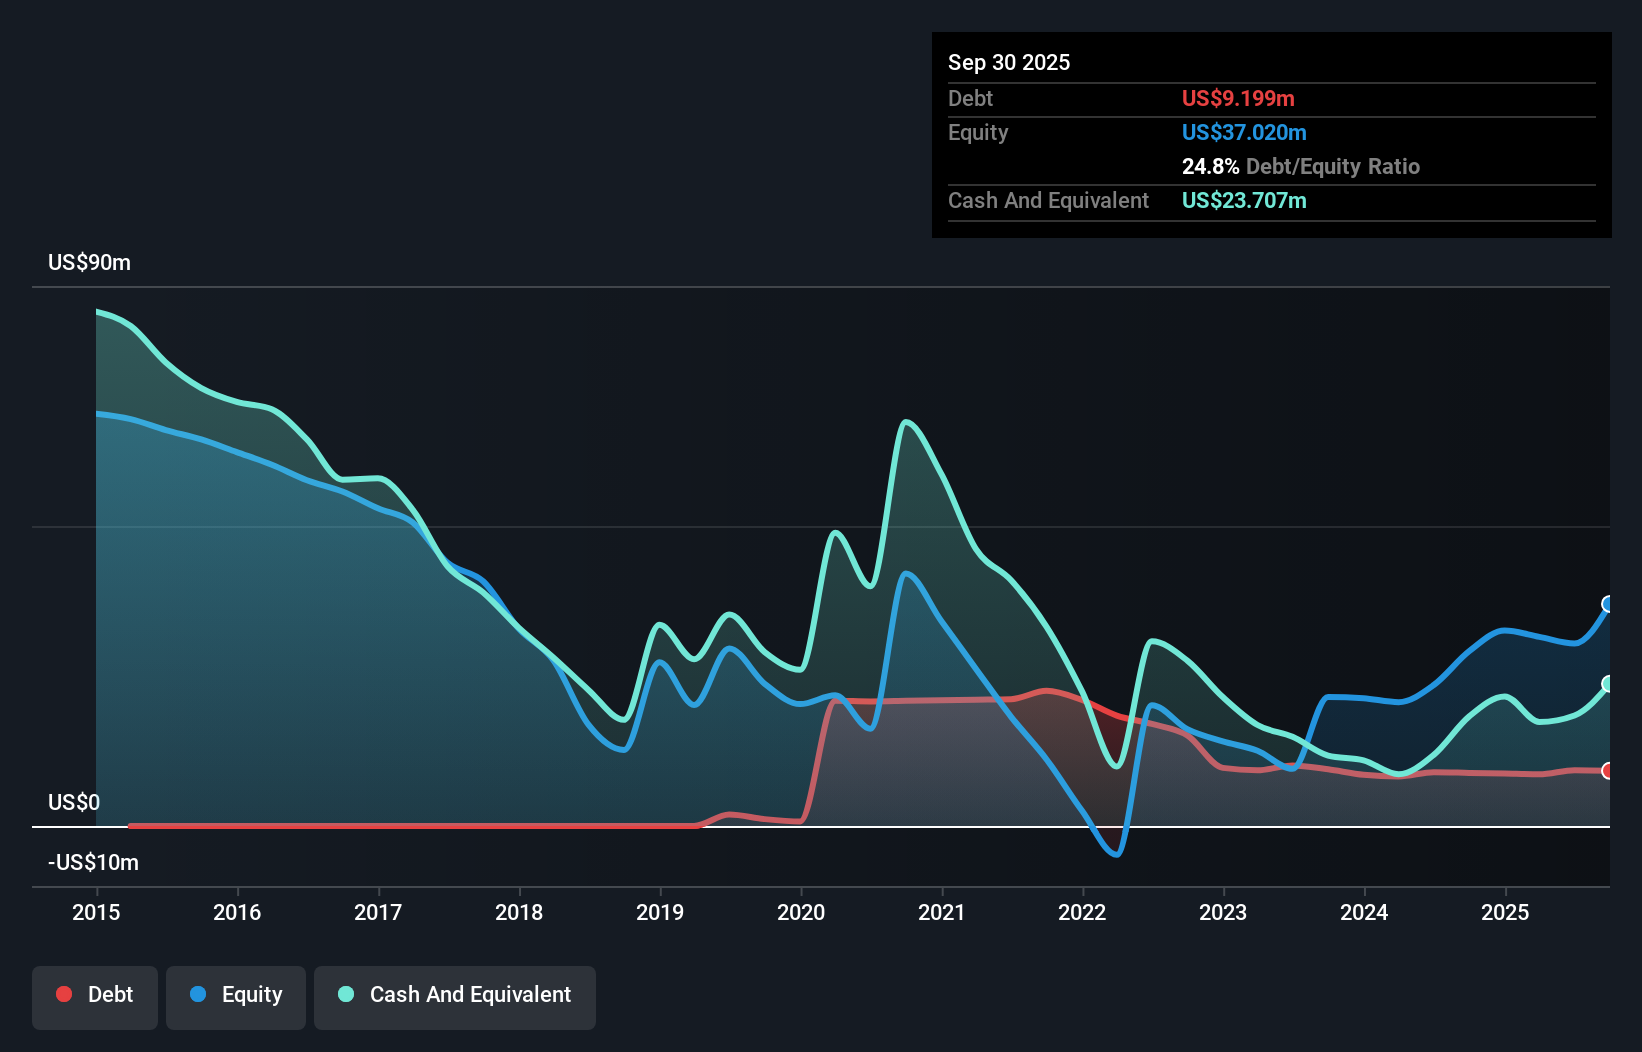Expand details for the Debt/Equity Ratio row
Screen dimensions: 1642x1052
[1301, 166]
